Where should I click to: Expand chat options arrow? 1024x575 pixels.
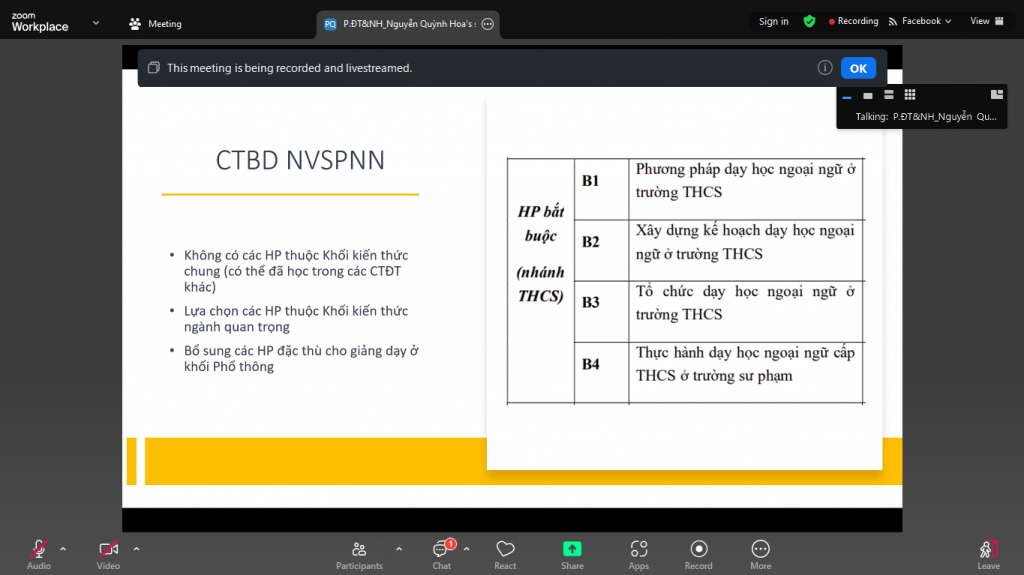(466, 550)
